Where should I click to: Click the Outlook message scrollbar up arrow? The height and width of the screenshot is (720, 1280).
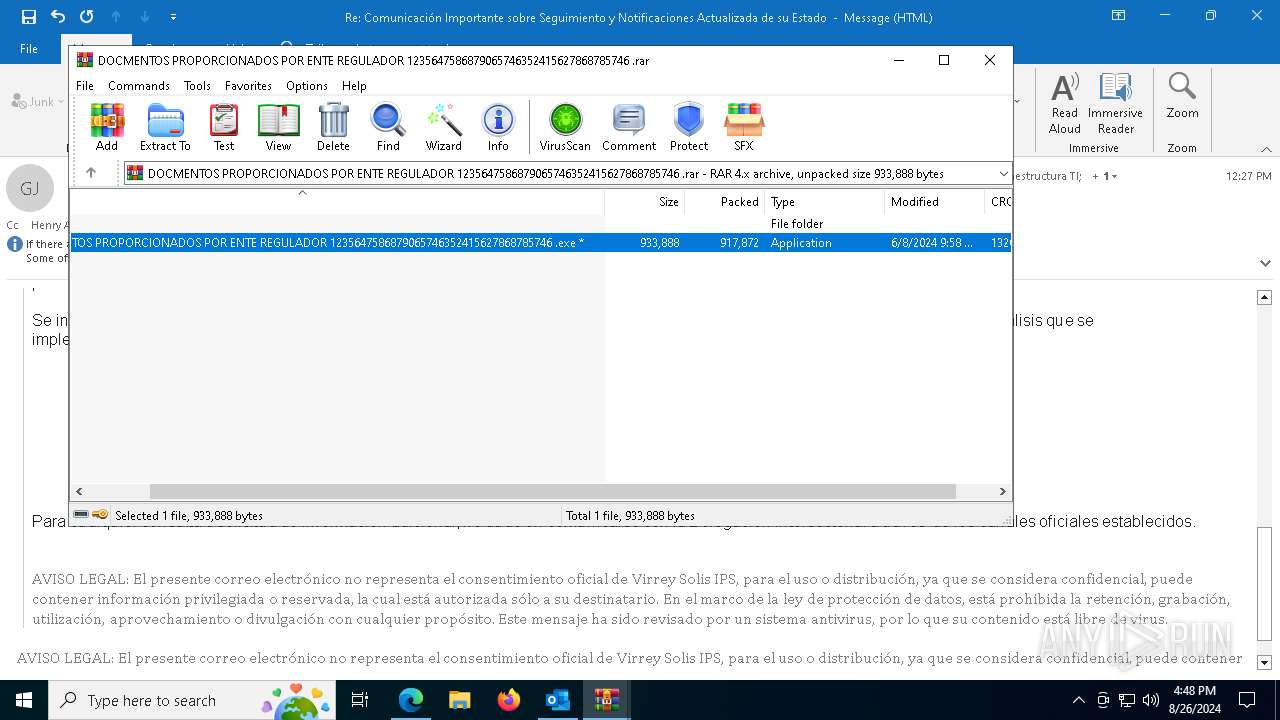click(1264, 297)
